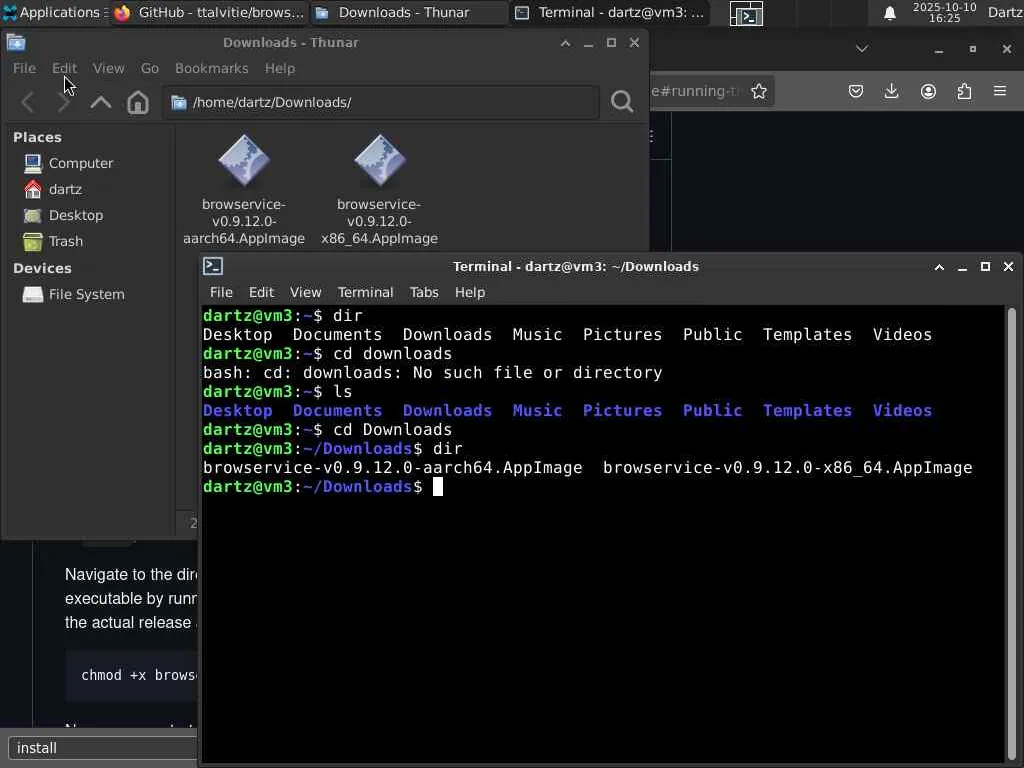Open Firefox downloads panel

(x=891, y=91)
